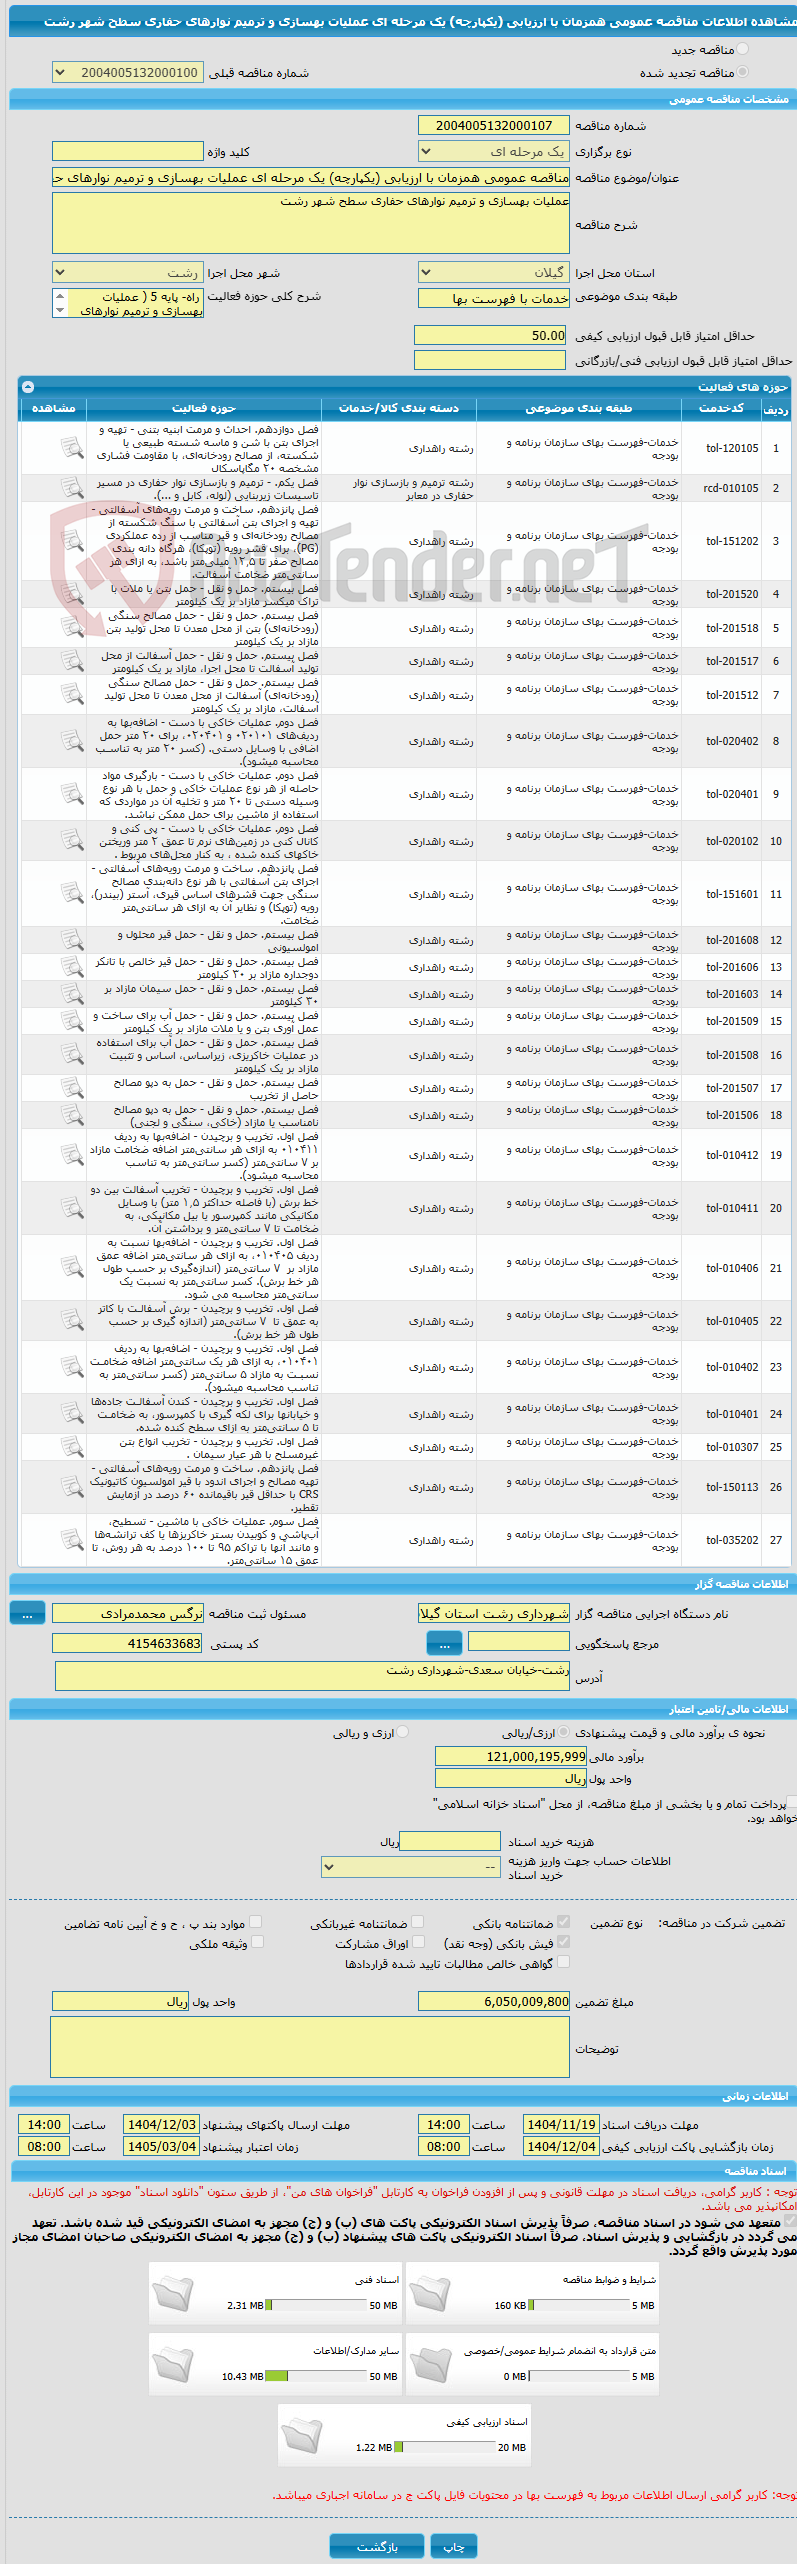The height and width of the screenshot is (2564, 797).
Task: Open view icon for row tol-020401
Action: tap(72, 794)
